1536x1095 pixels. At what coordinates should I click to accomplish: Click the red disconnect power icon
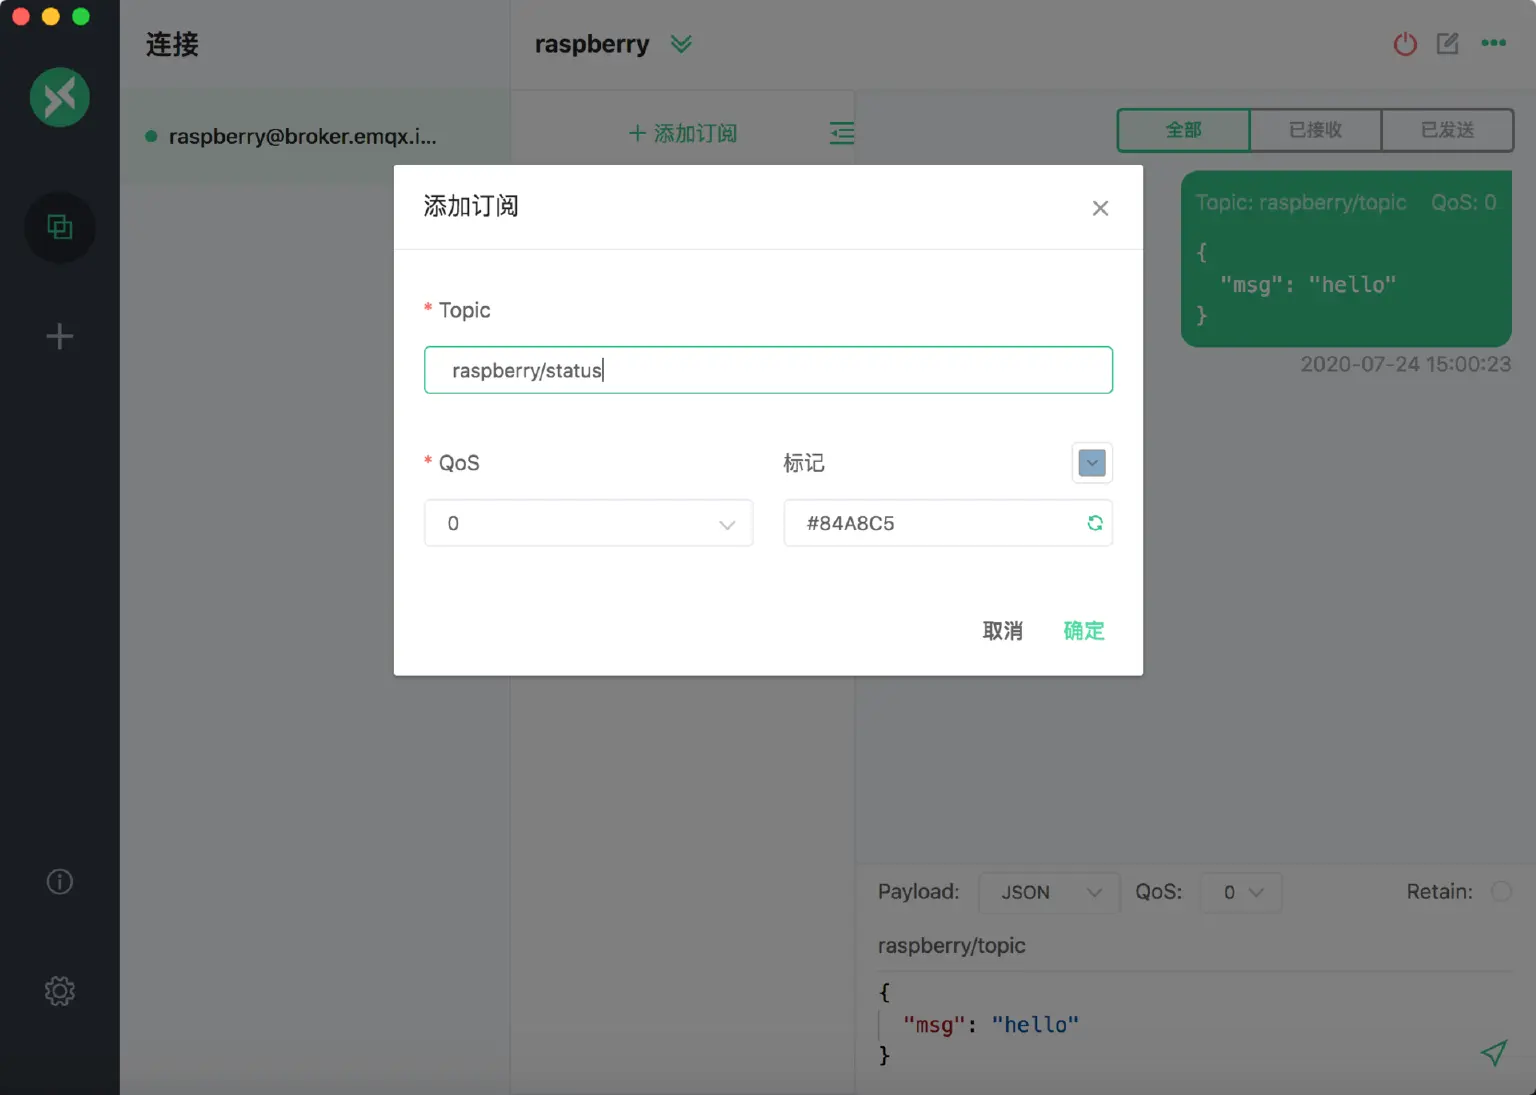(1405, 44)
